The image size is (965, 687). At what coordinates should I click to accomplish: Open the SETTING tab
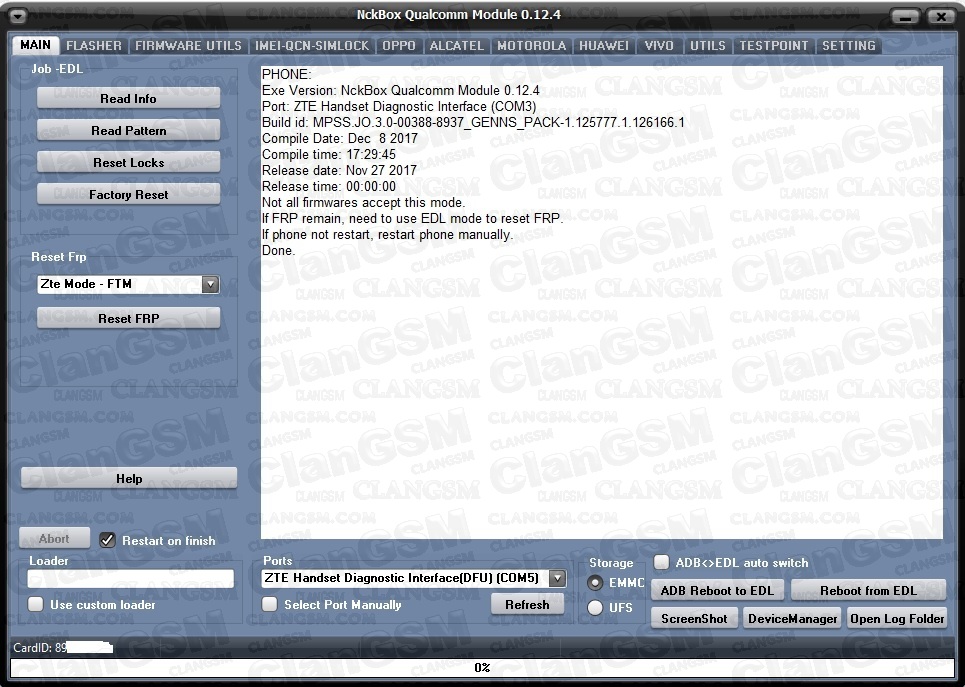coord(849,46)
